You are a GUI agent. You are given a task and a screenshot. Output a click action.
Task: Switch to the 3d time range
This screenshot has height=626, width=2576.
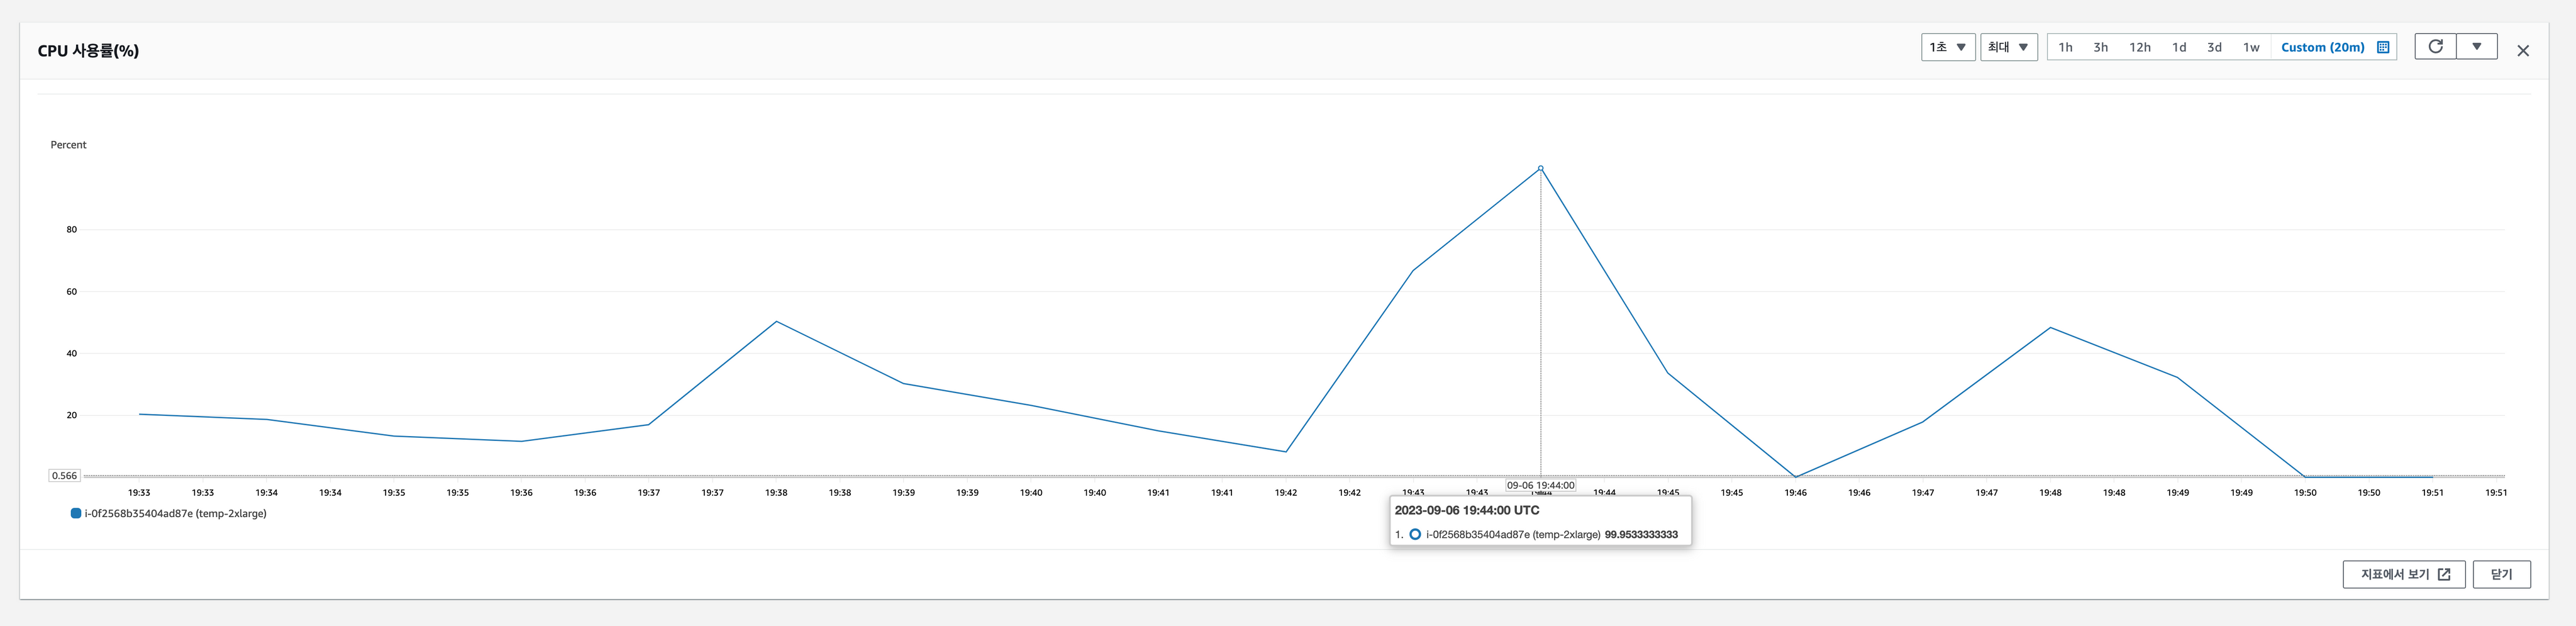(2214, 47)
